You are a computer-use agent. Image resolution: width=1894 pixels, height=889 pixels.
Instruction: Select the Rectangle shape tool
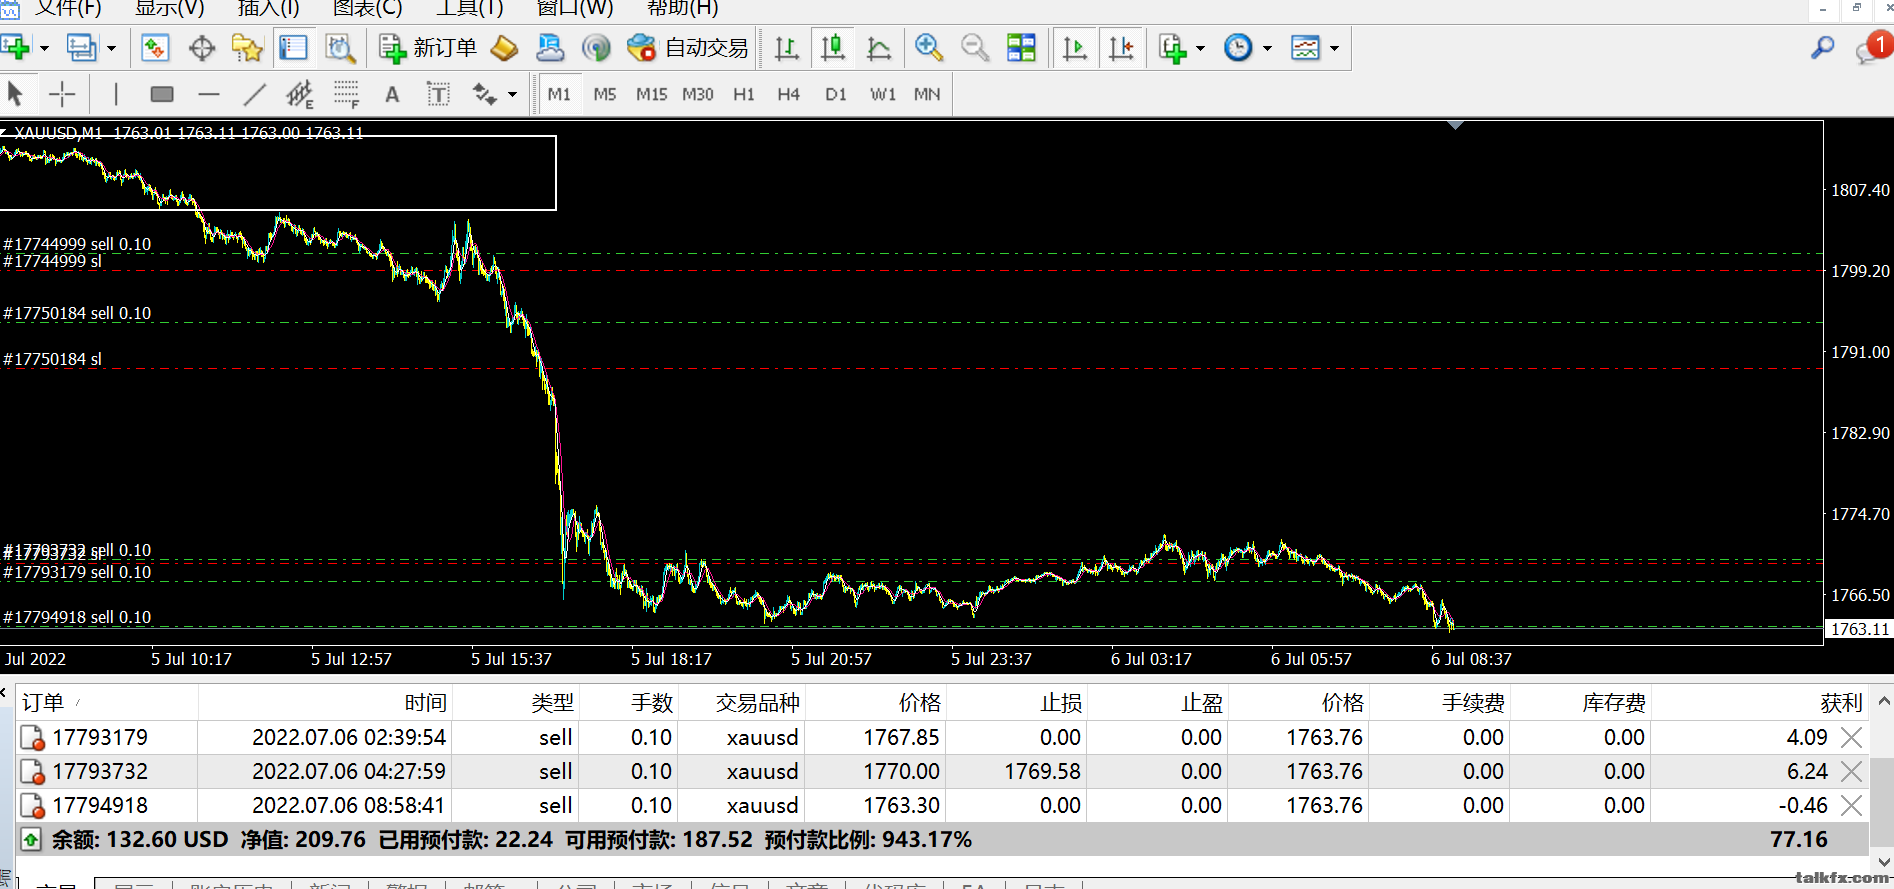click(x=162, y=94)
